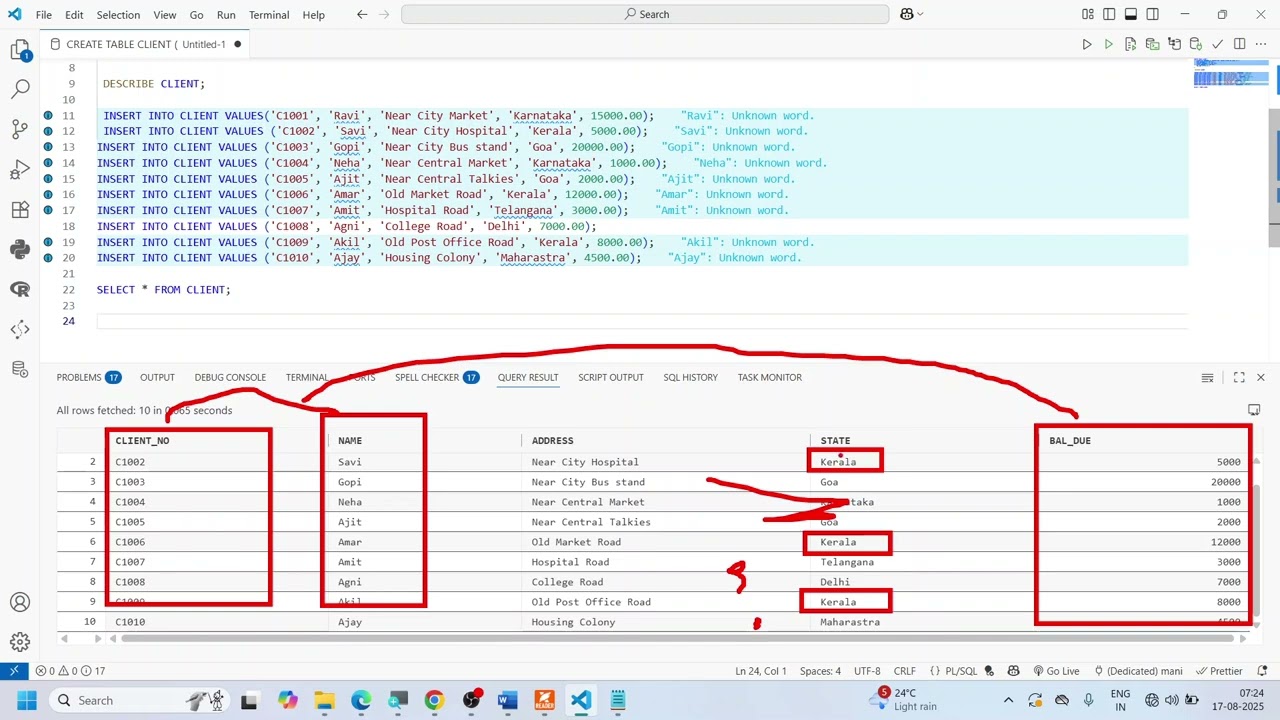Click the remote window icon in status bar
This screenshot has height=720, width=1280.
(14, 671)
